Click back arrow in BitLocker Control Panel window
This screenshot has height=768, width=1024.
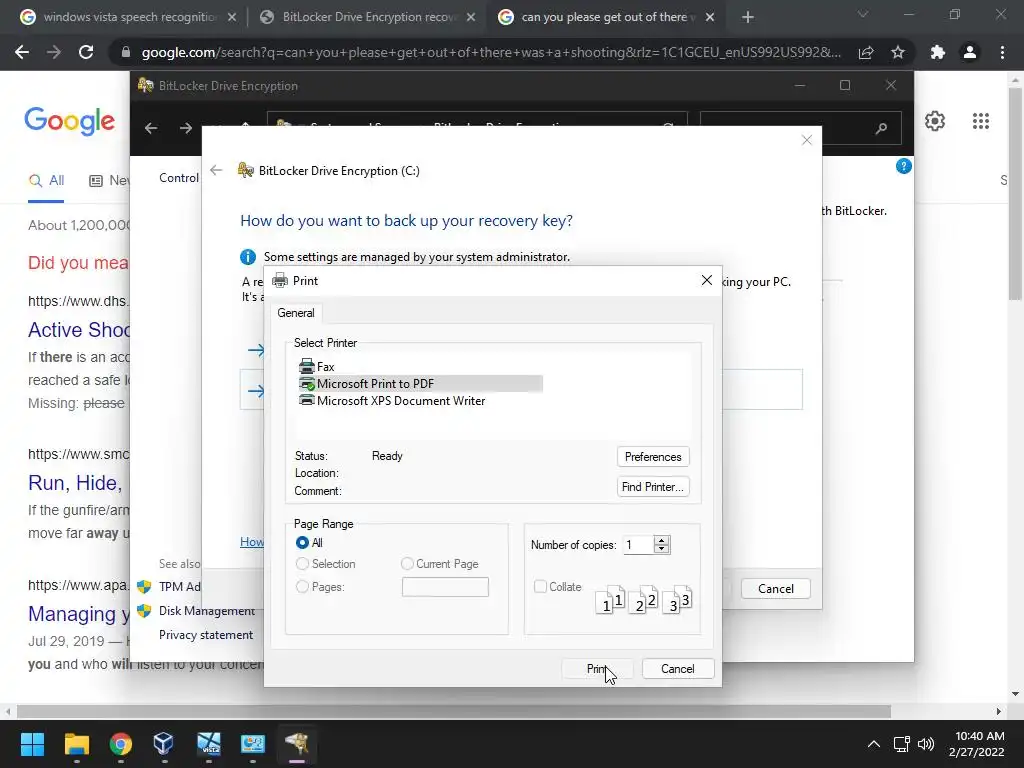(151, 128)
